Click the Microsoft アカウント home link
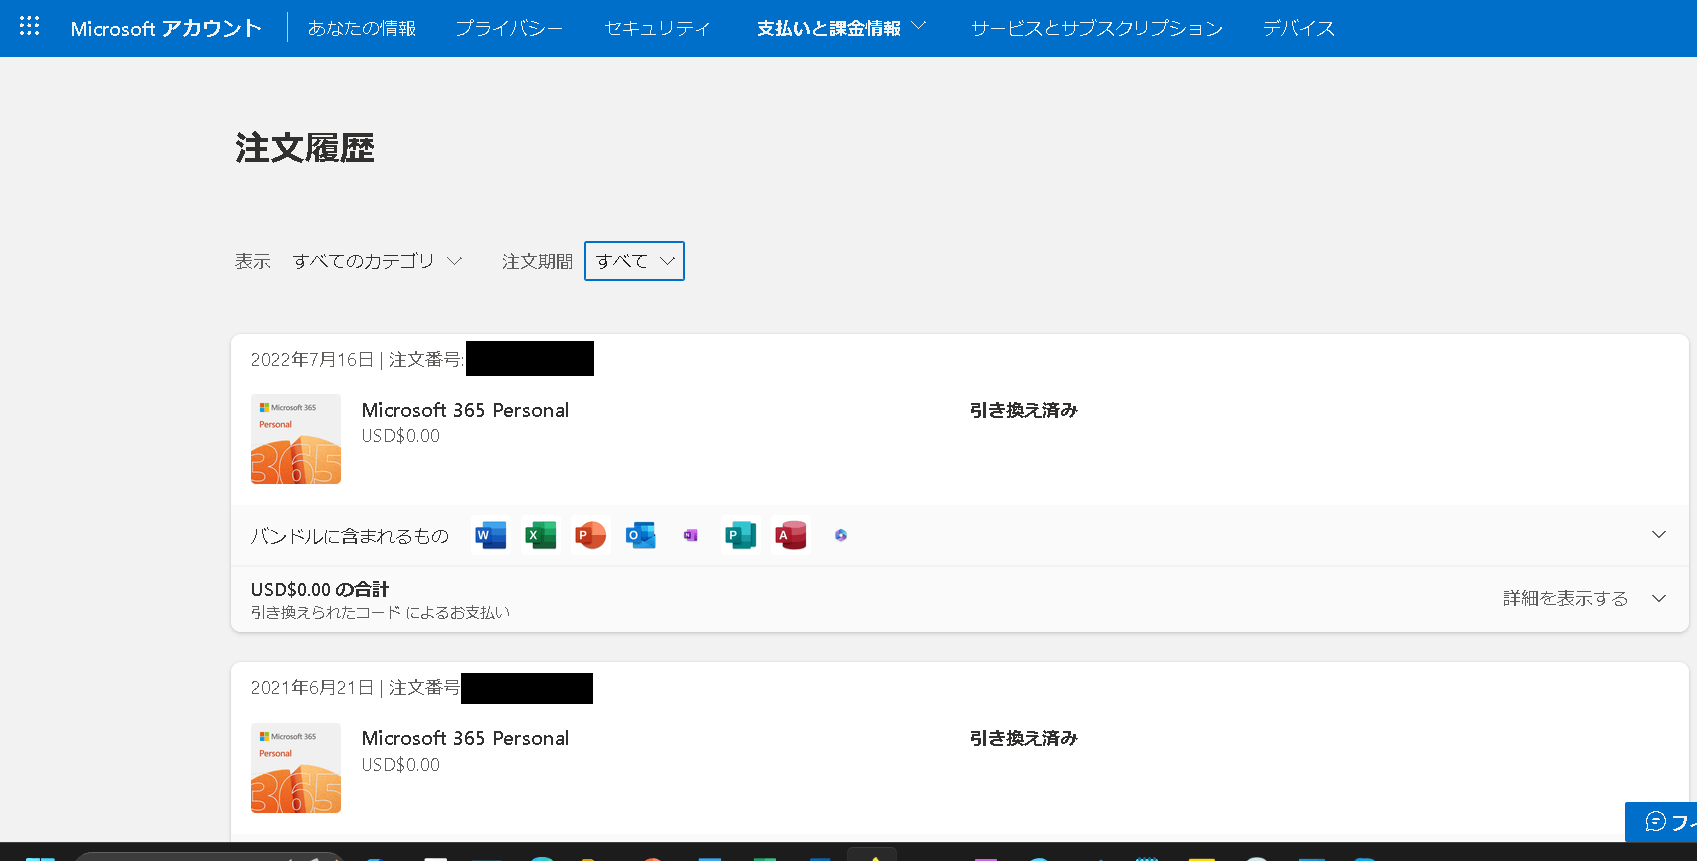1697x861 pixels. tap(166, 28)
